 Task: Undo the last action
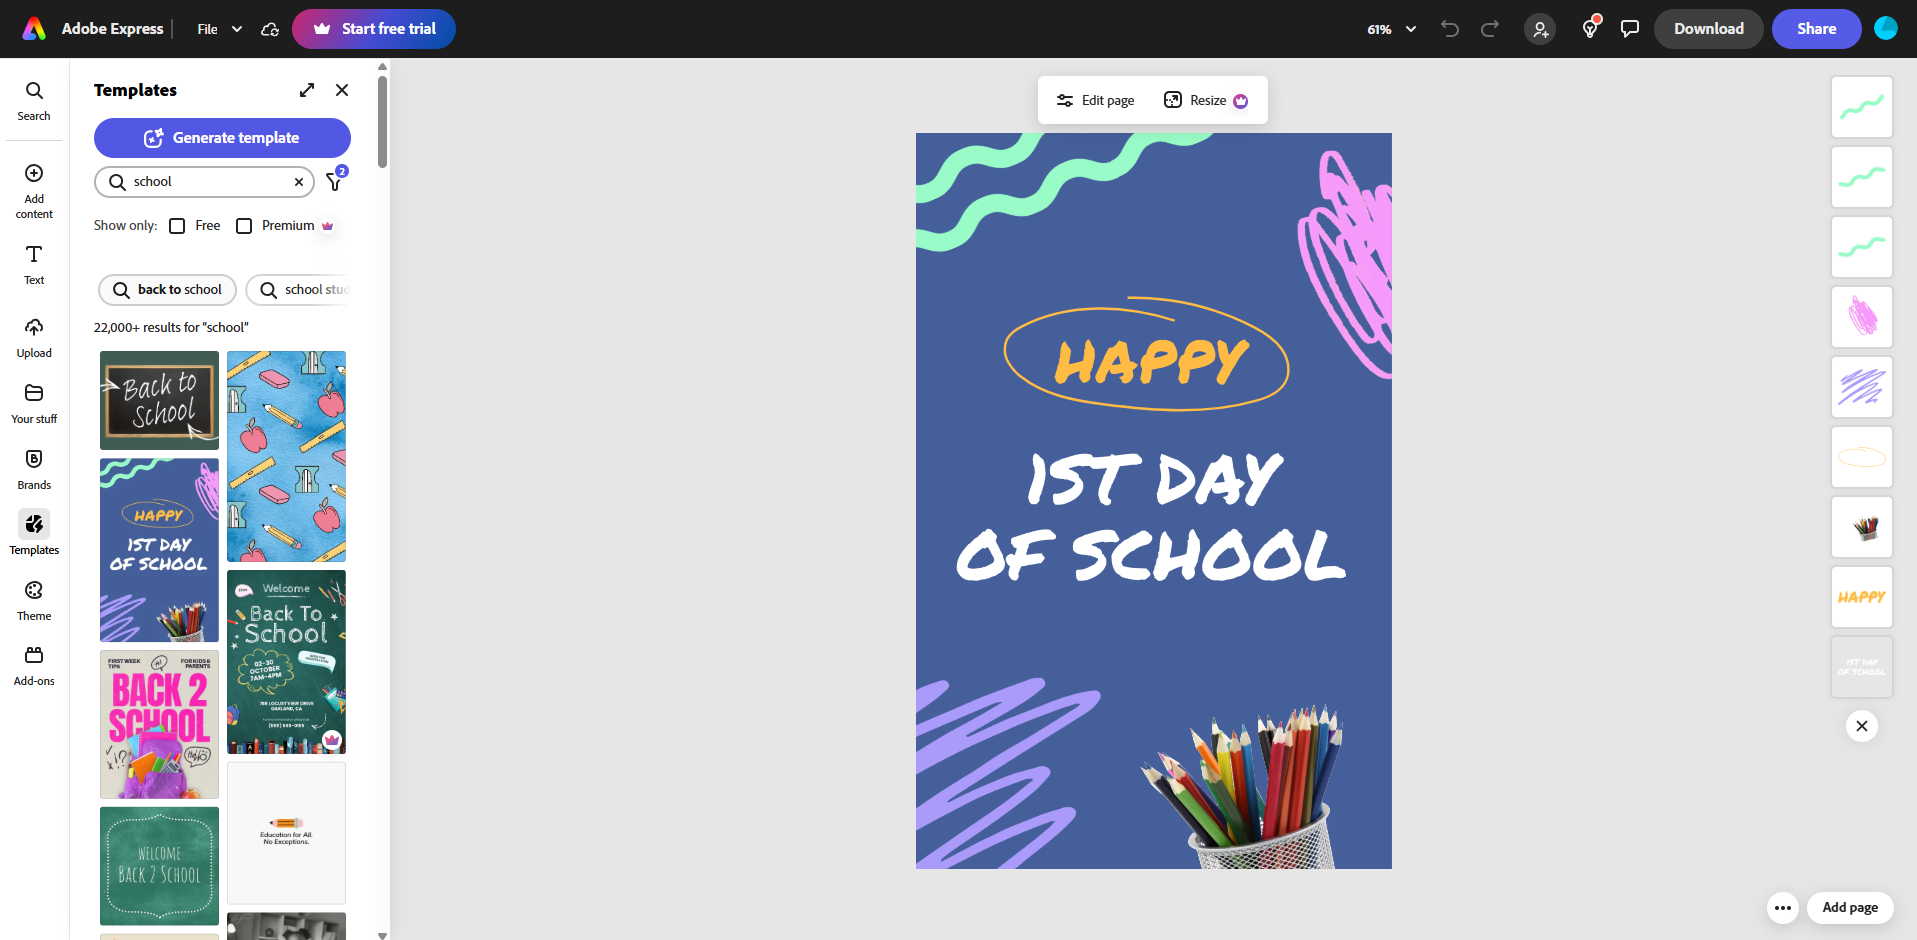tap(1450, 29)
